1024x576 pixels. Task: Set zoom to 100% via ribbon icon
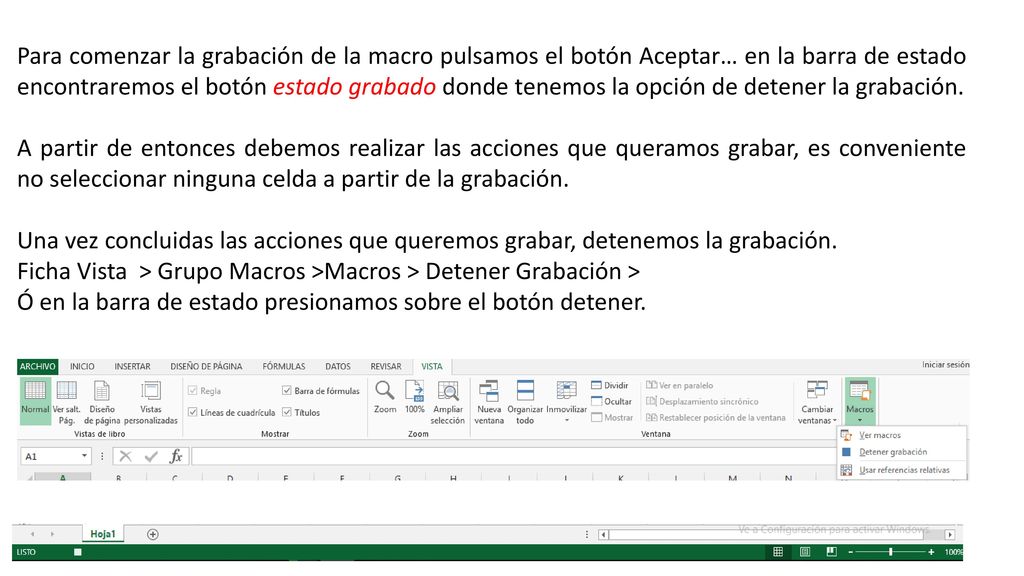[415, 396]
